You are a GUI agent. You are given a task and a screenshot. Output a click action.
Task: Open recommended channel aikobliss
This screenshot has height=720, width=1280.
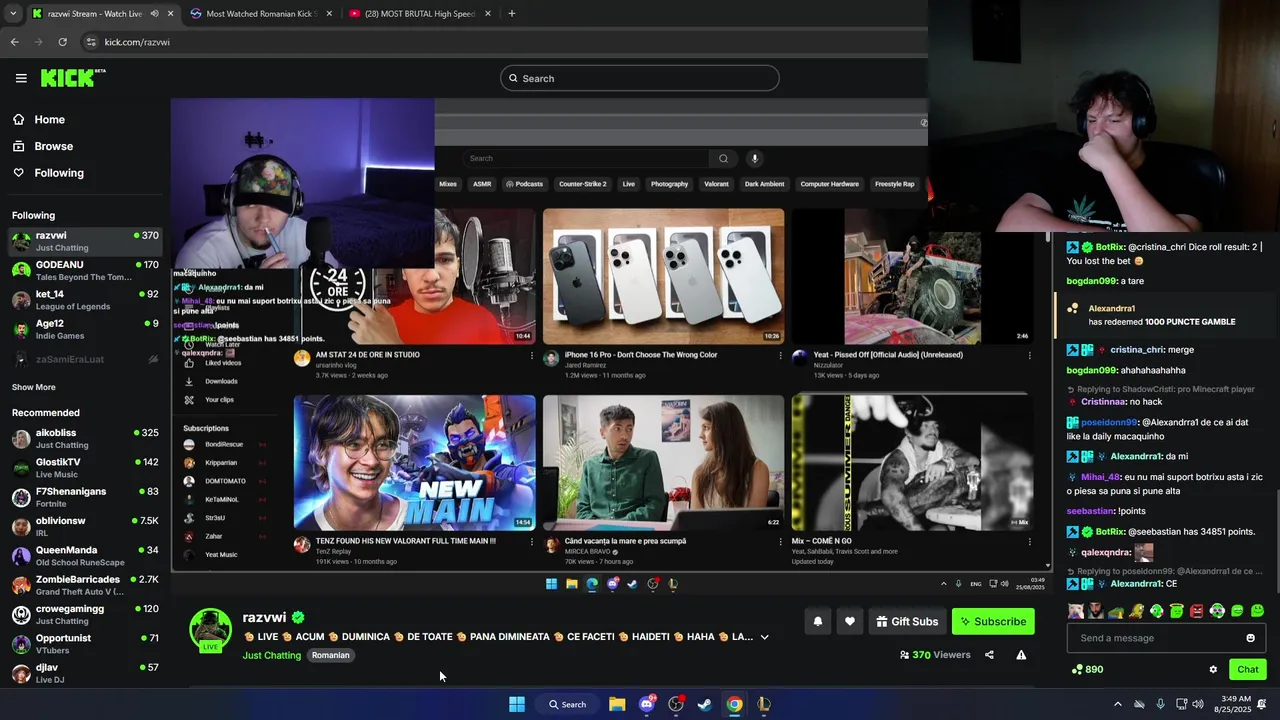[x=85, y=438]
